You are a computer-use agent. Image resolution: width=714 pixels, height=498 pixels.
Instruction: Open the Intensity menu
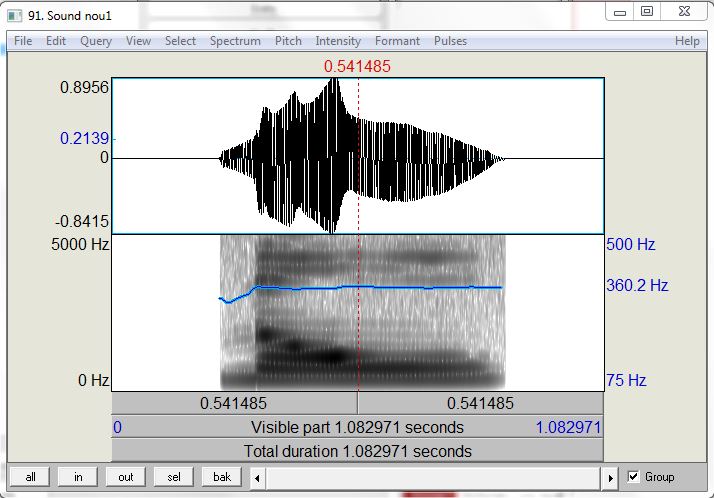pos(338,41)
